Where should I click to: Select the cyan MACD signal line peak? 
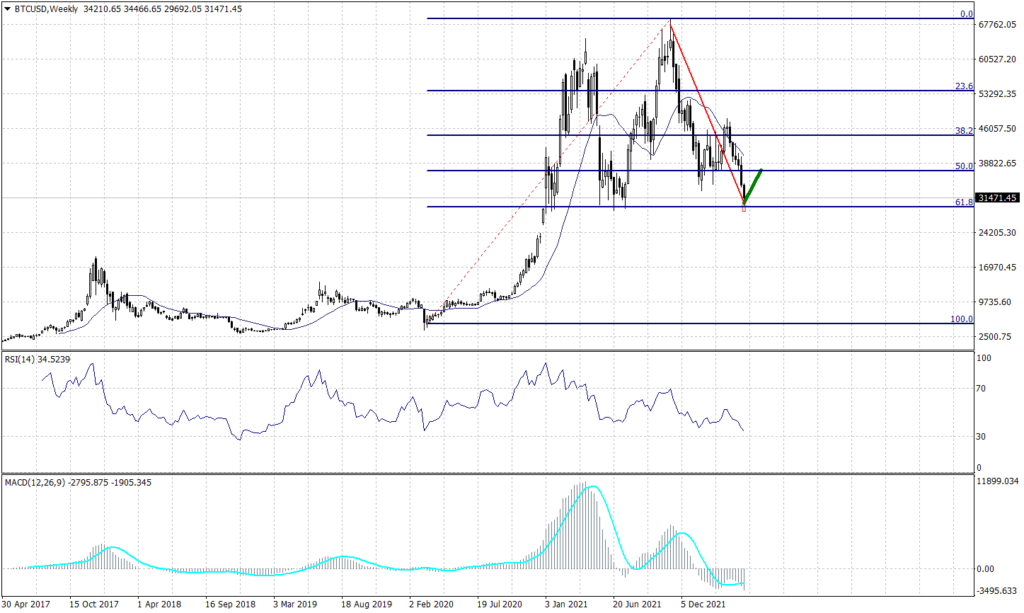(593, 487)
